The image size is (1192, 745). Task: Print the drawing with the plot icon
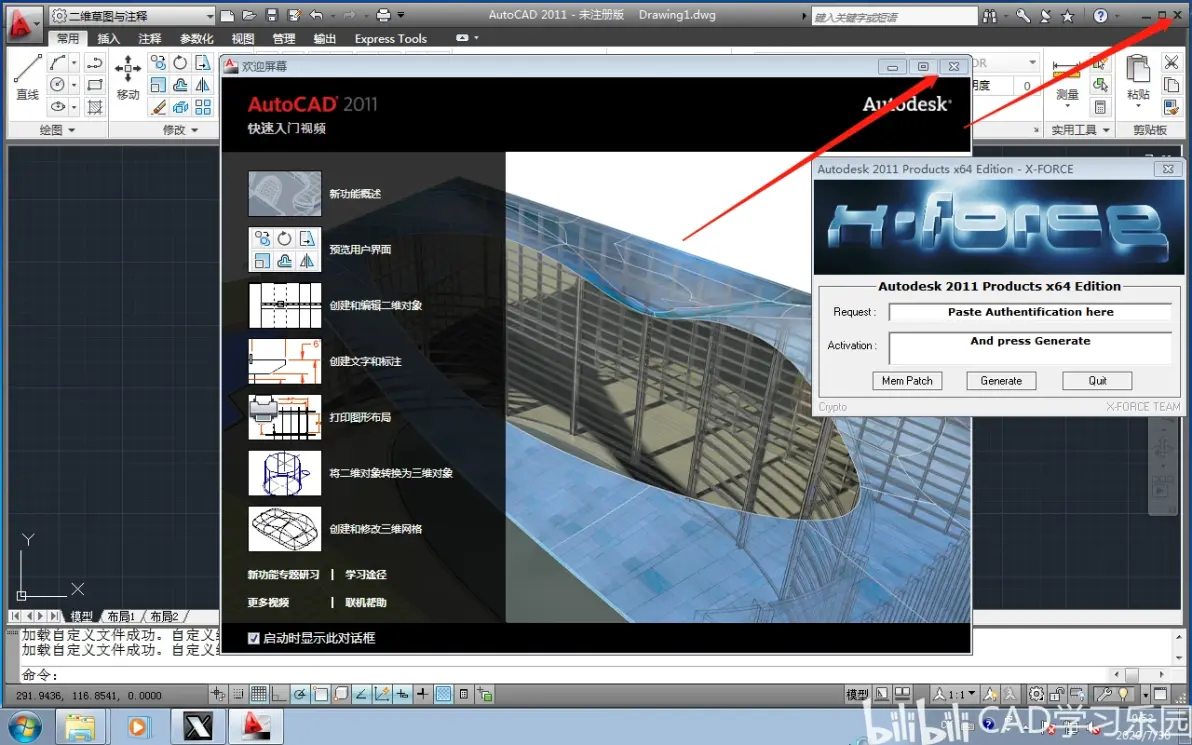click(383, 15)
